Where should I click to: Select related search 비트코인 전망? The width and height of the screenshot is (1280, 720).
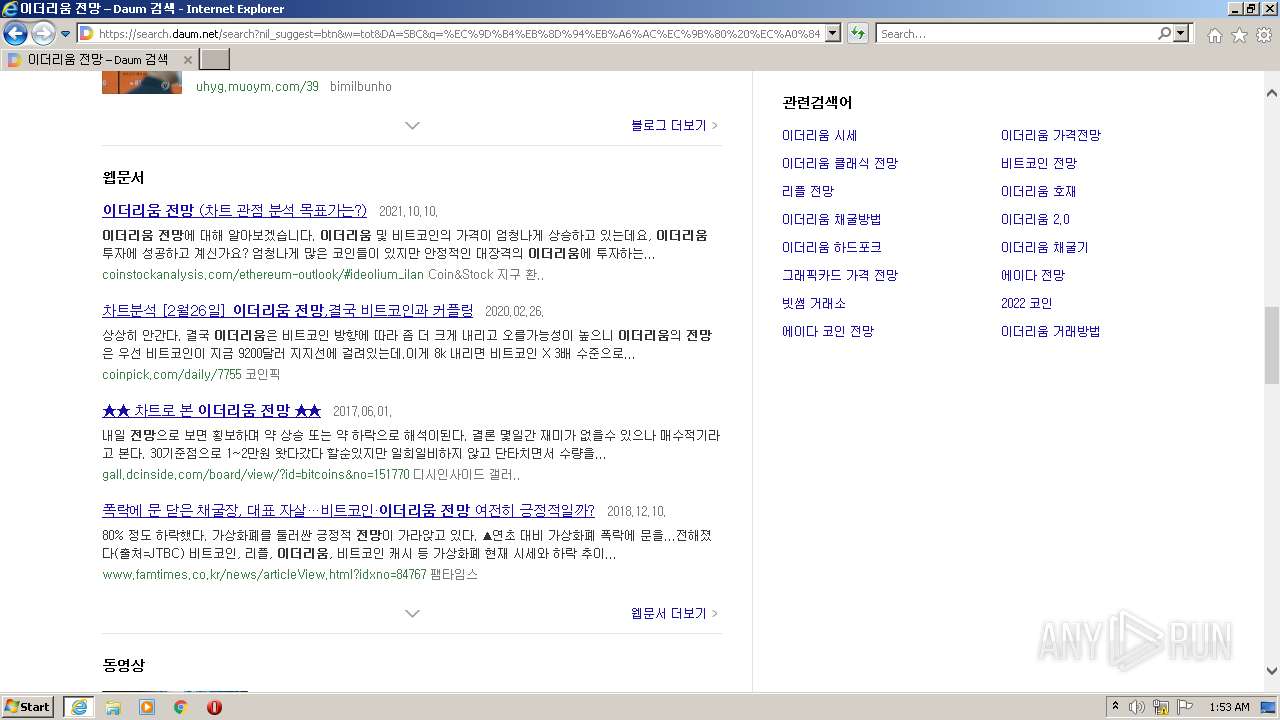[x=1039, y=163]
